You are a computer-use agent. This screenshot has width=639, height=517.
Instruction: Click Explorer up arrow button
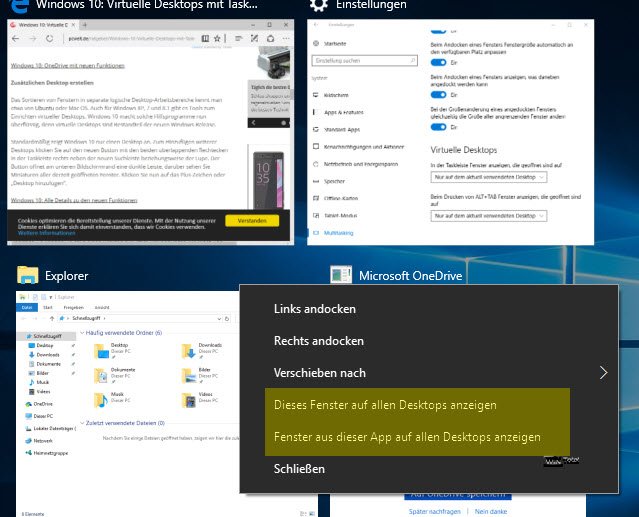[52, 318]
